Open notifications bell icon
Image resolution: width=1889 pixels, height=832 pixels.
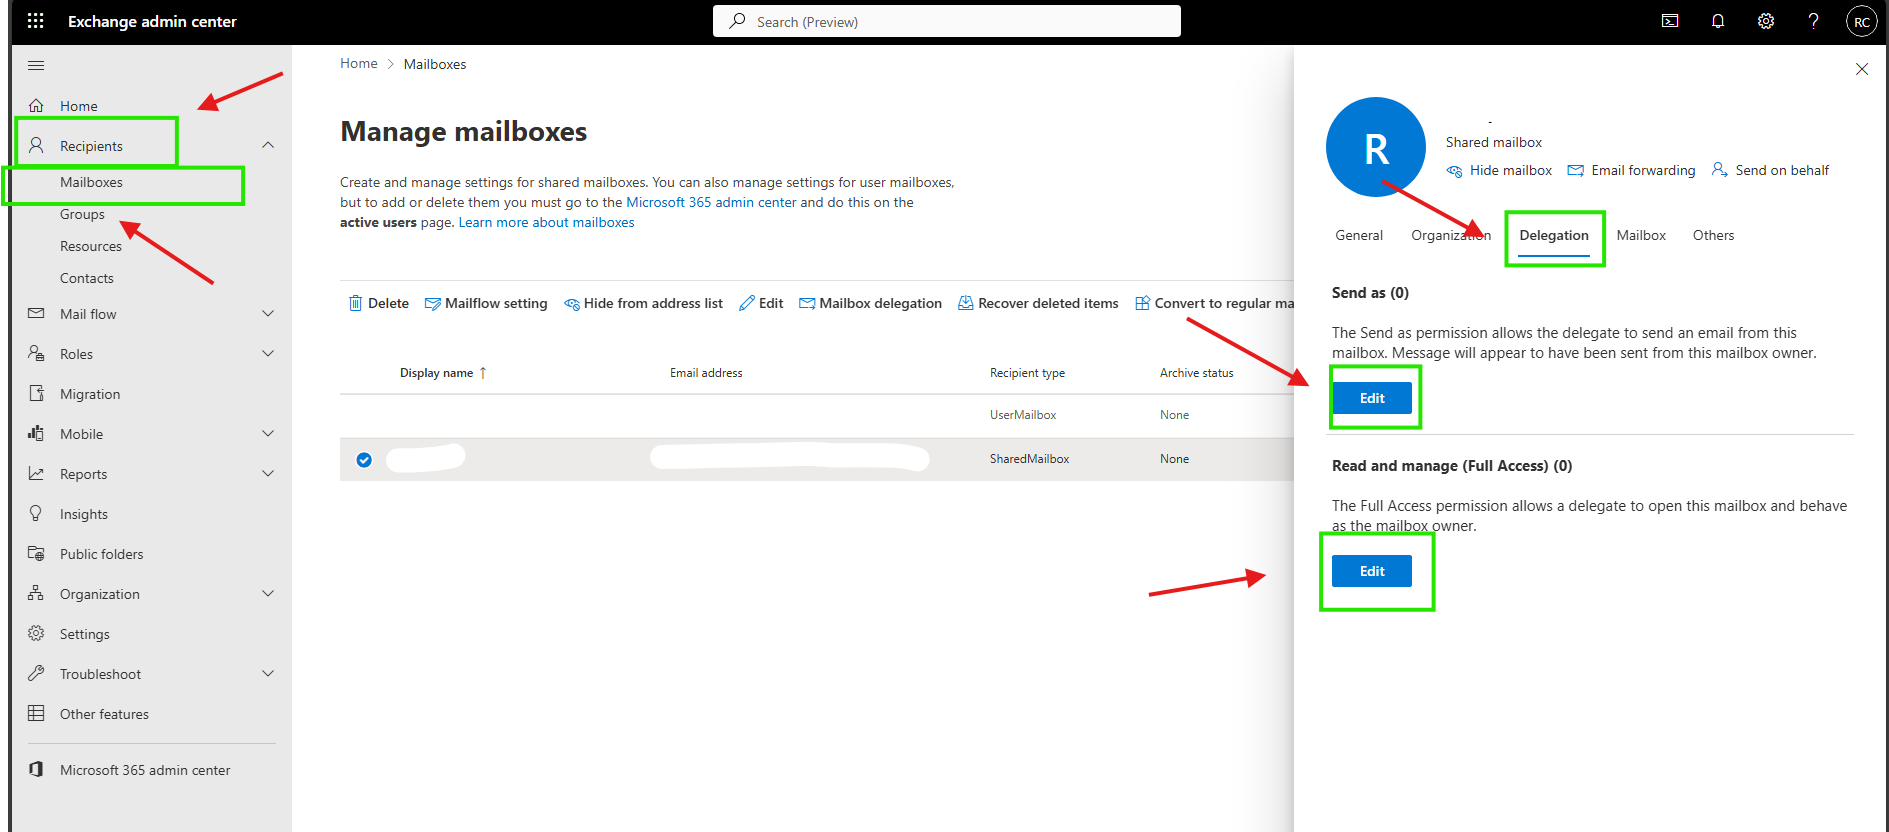tap(1718, 21)
